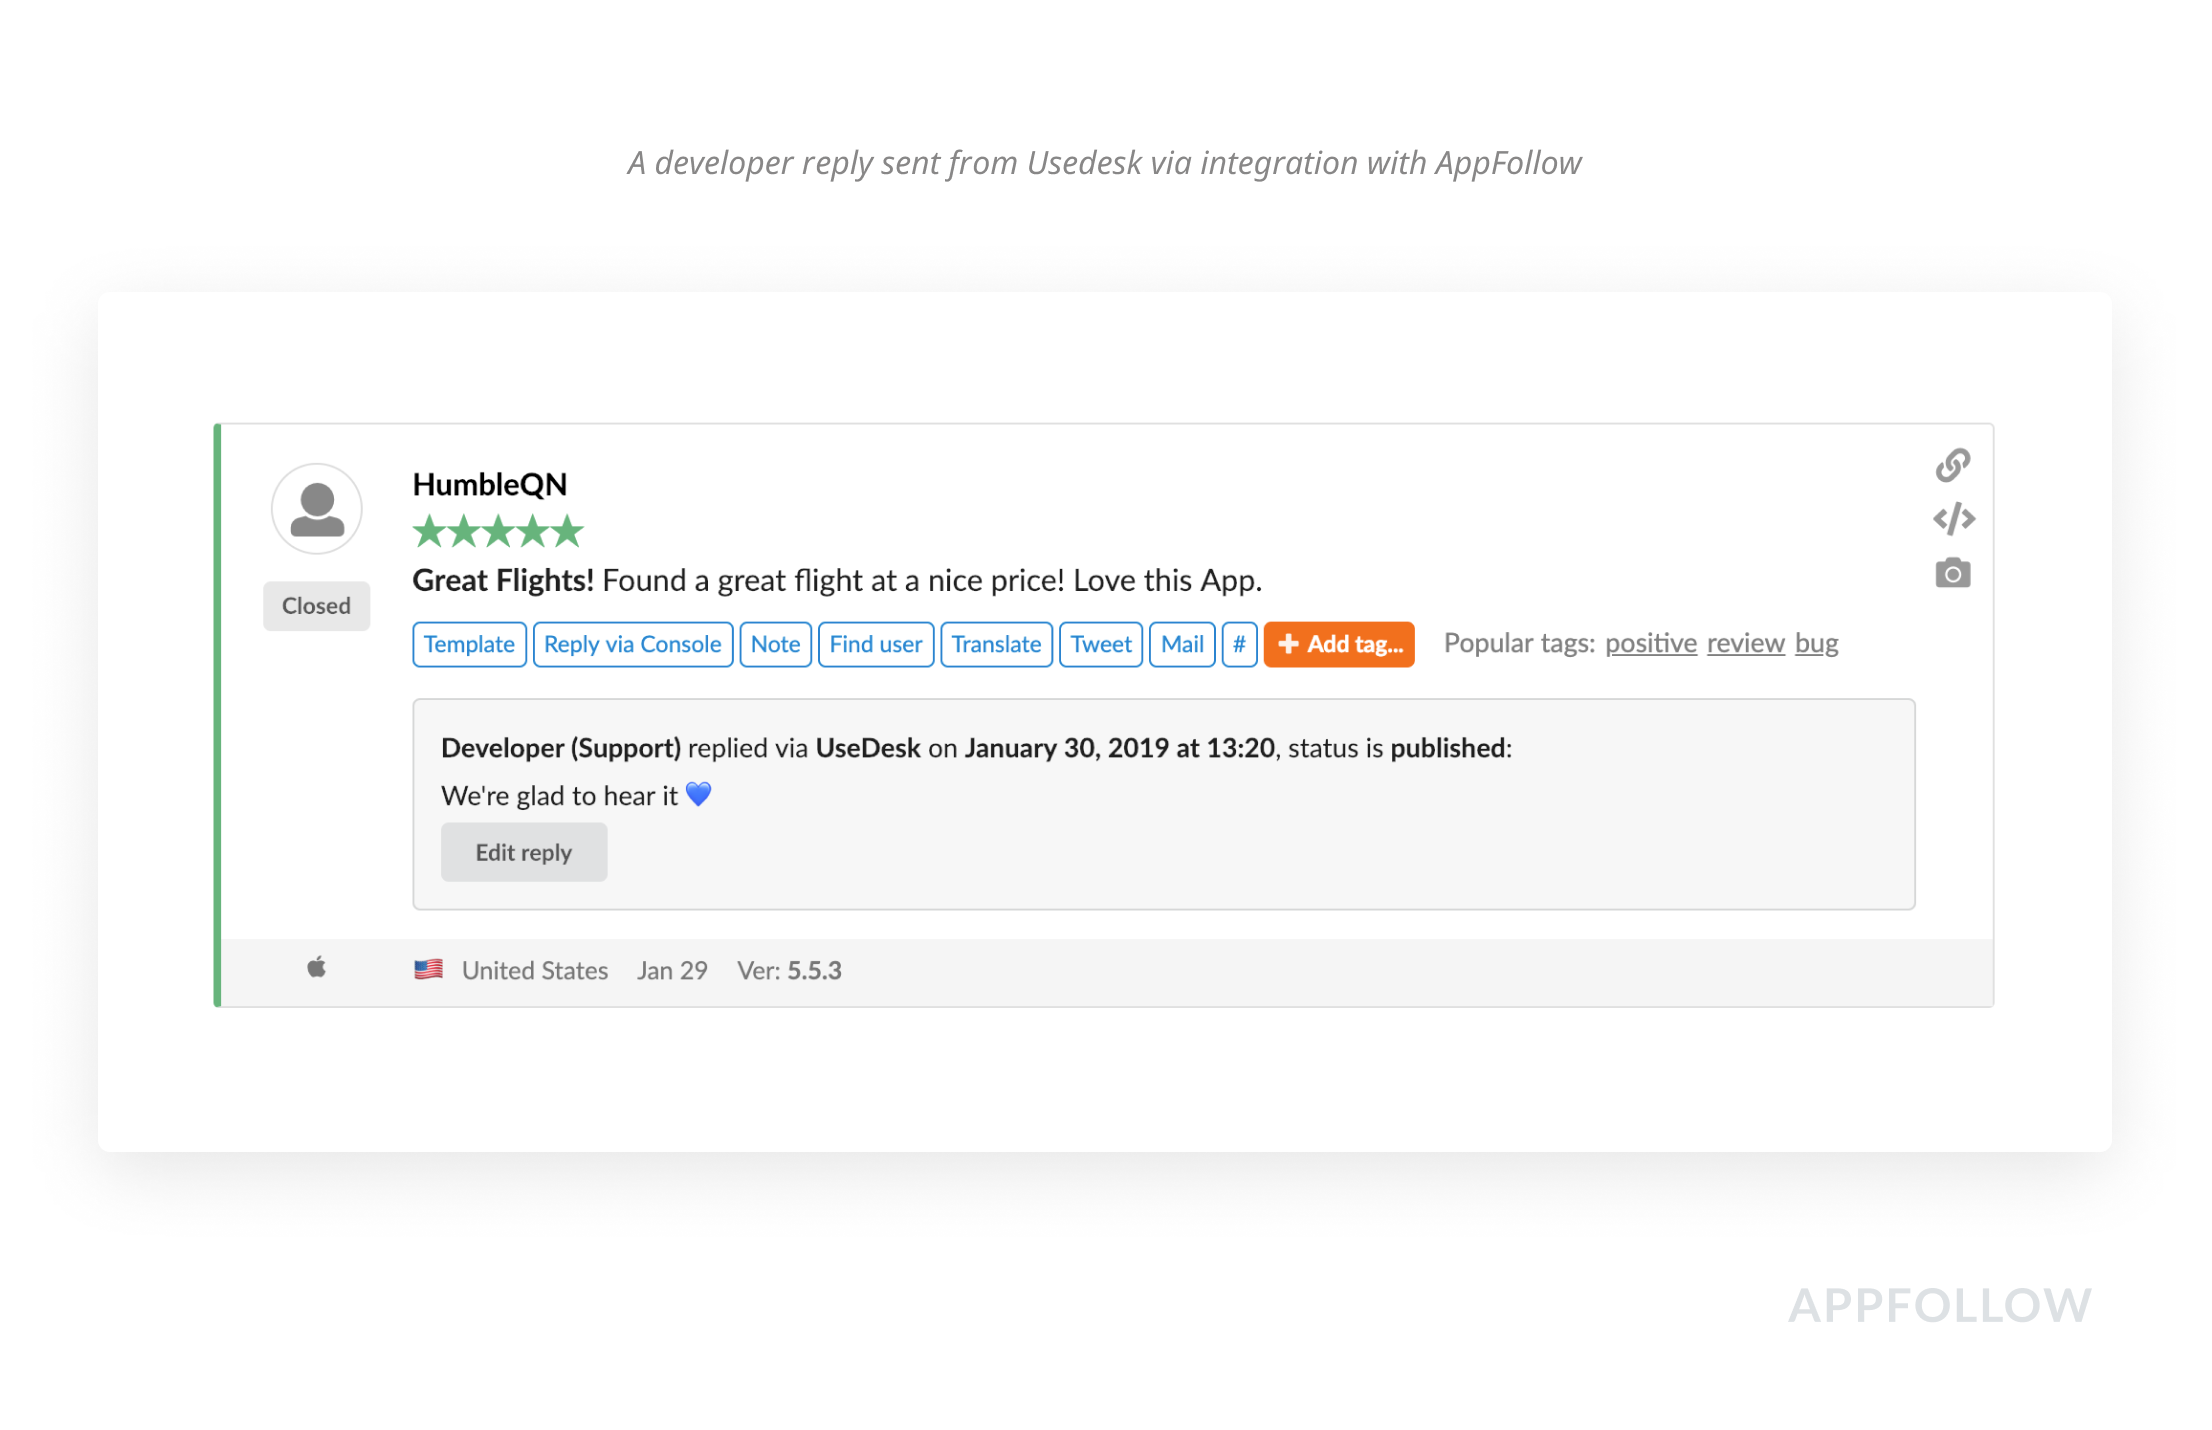
Task: Open the Add tag dropdown
Action: coord(1339,645)
